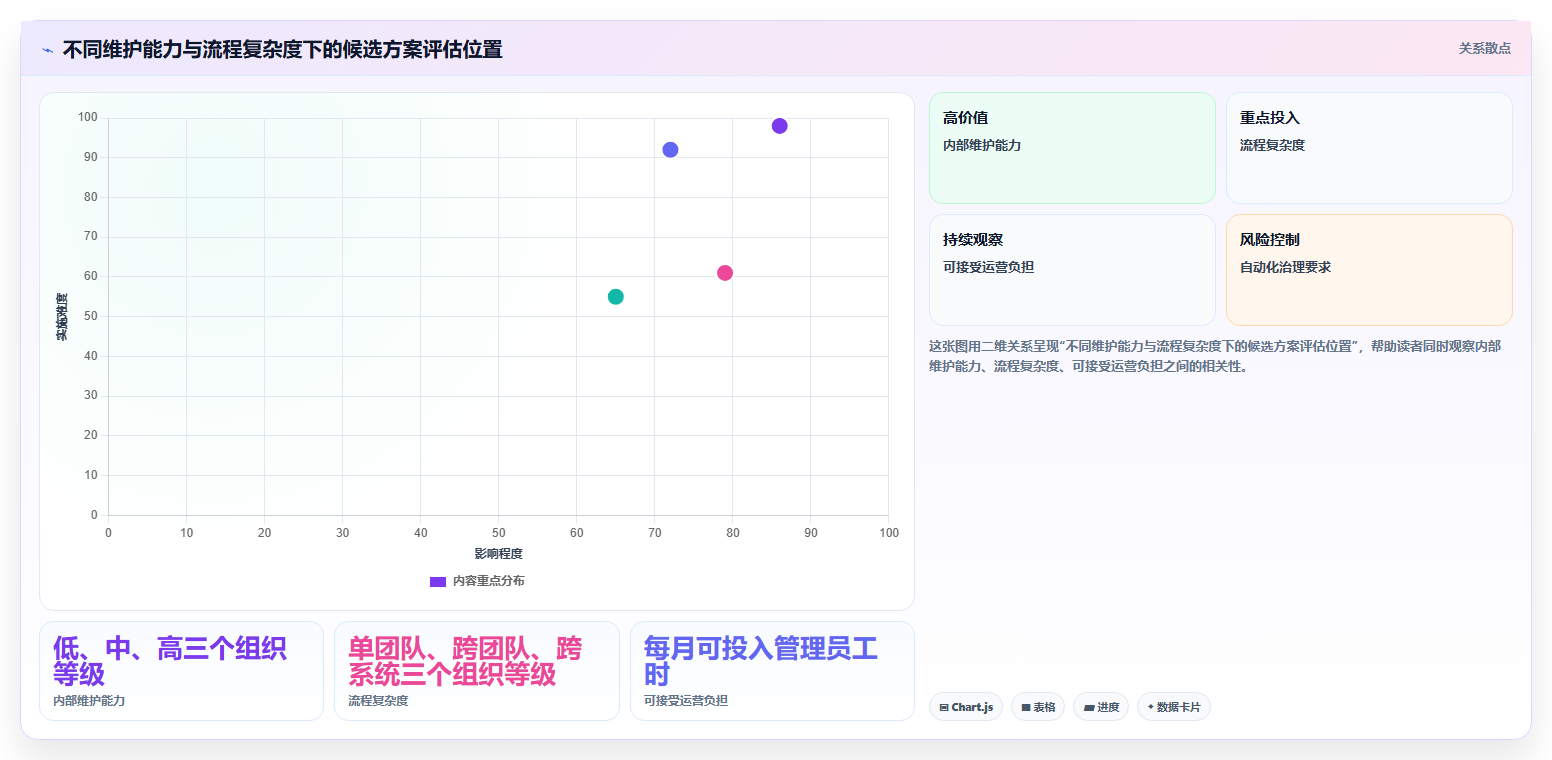Screen dimensions: 1552x760
Task: Select the teal data point in chart
Action: pyautogui.click(x=616, y=297)
